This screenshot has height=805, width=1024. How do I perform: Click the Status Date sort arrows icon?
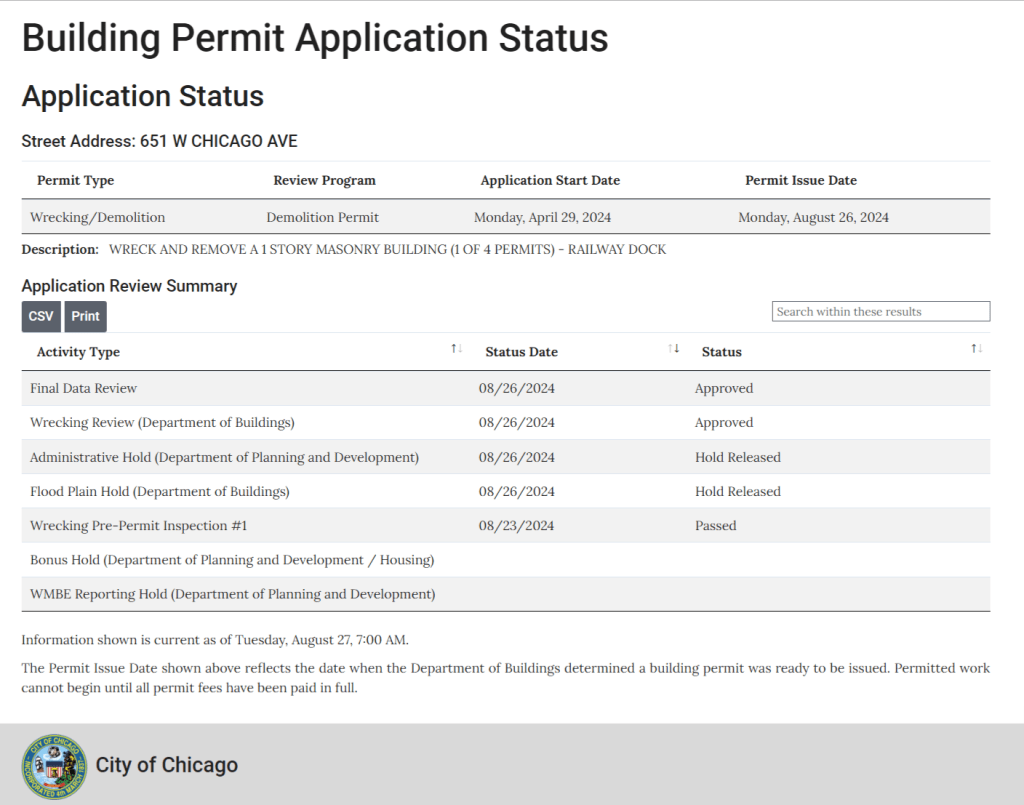pyautogui.click(x=673, y=348)
